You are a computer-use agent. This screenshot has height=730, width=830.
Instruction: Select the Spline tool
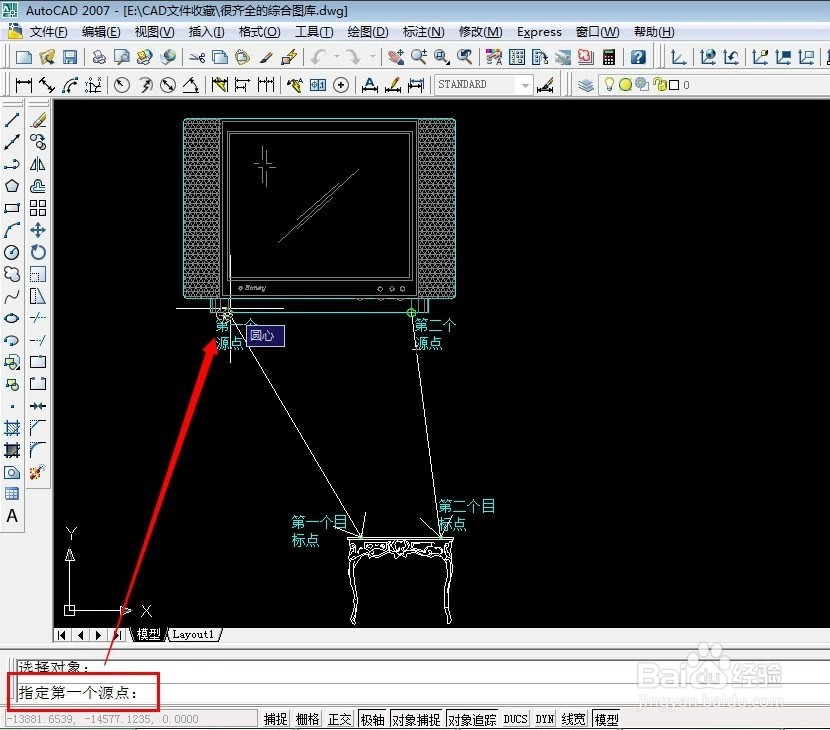(12, 296)
